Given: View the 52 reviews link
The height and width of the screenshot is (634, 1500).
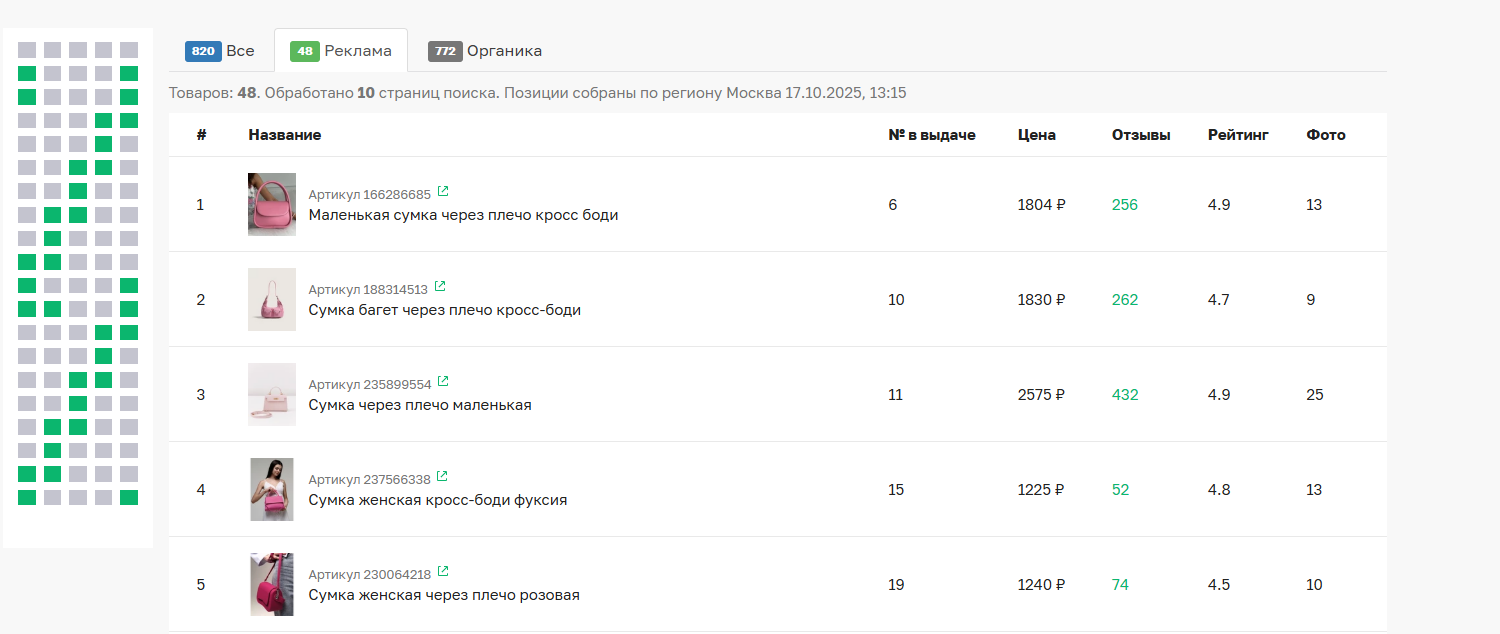Looking at the screenshot, I should click(1120, 490).
